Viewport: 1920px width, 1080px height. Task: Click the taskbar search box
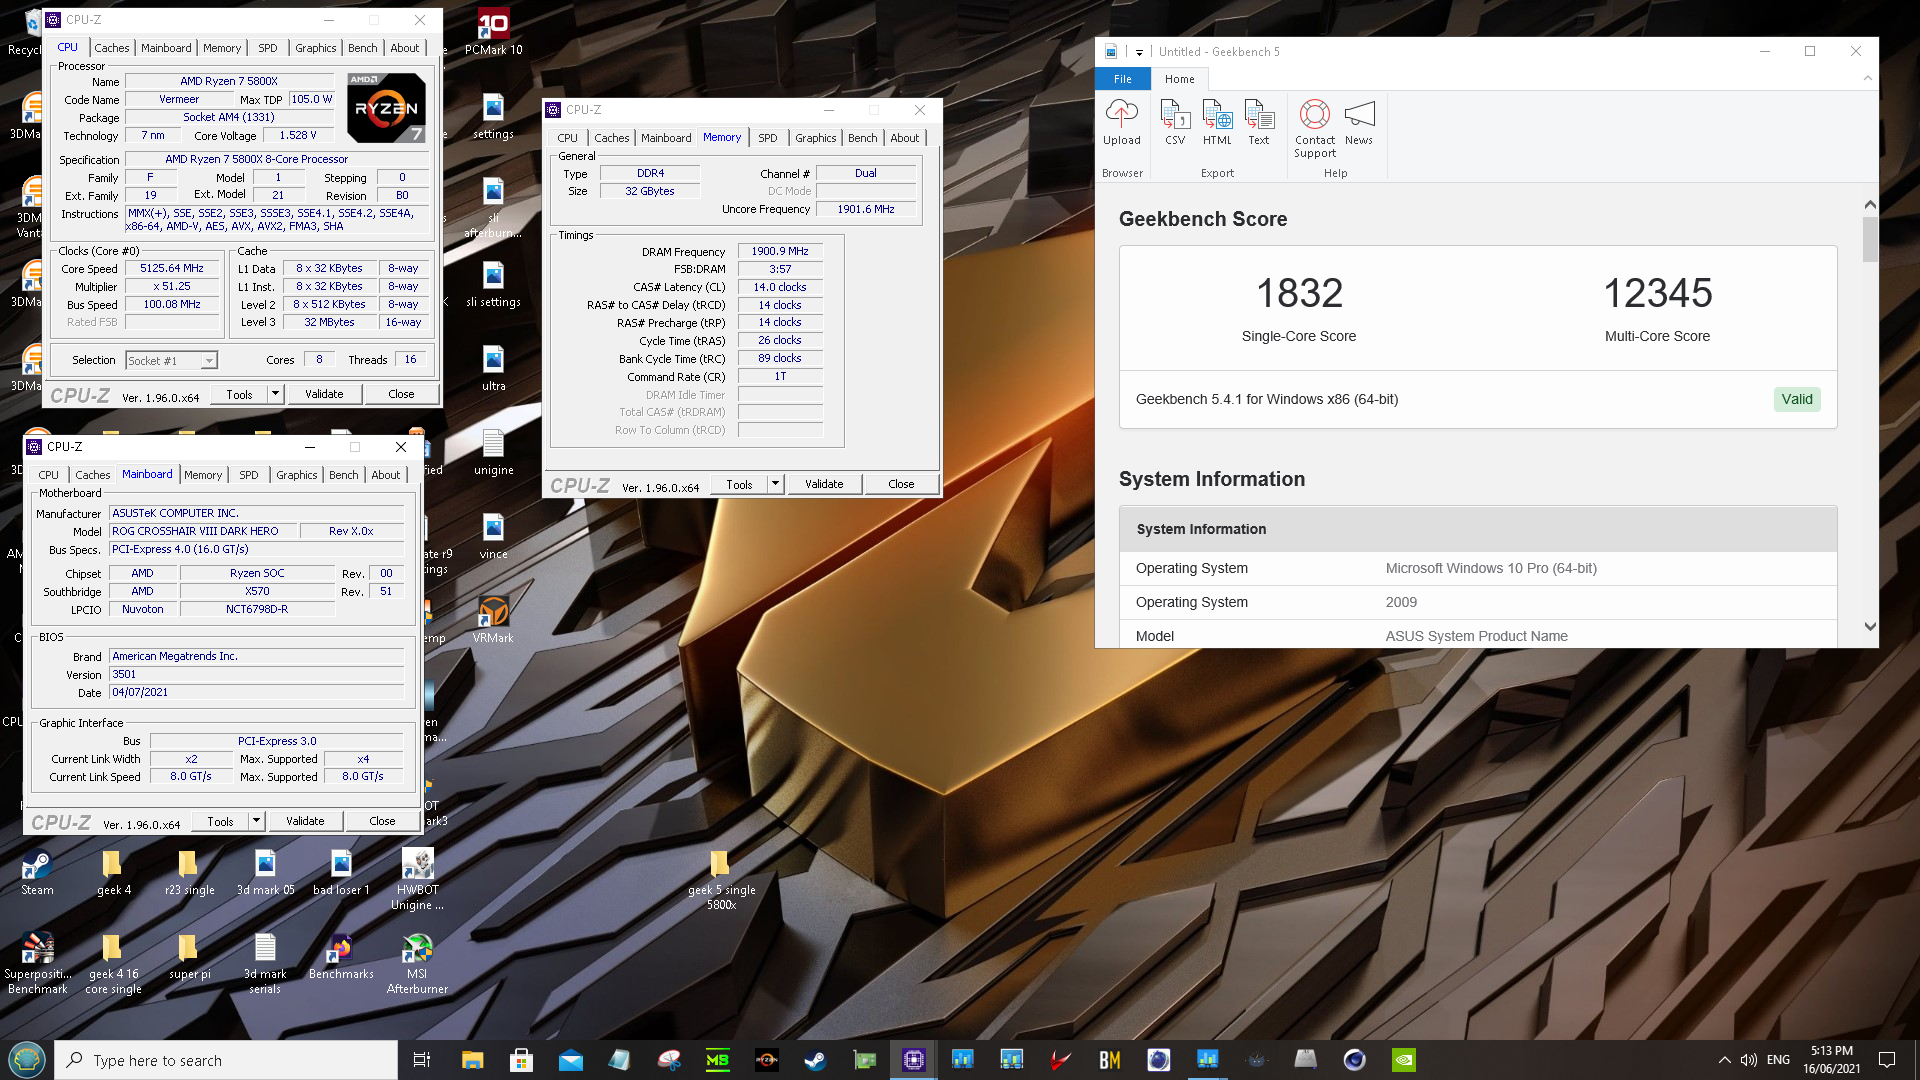click(x=226, y=1060)
